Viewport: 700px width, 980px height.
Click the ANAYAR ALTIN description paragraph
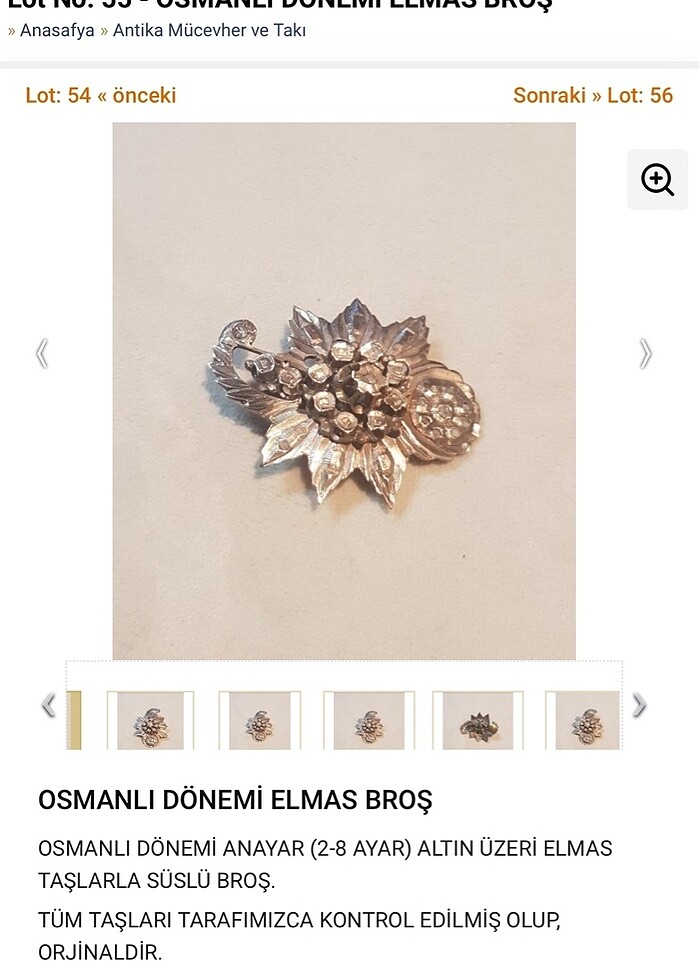pyautogui.click(x=325, y=864)
